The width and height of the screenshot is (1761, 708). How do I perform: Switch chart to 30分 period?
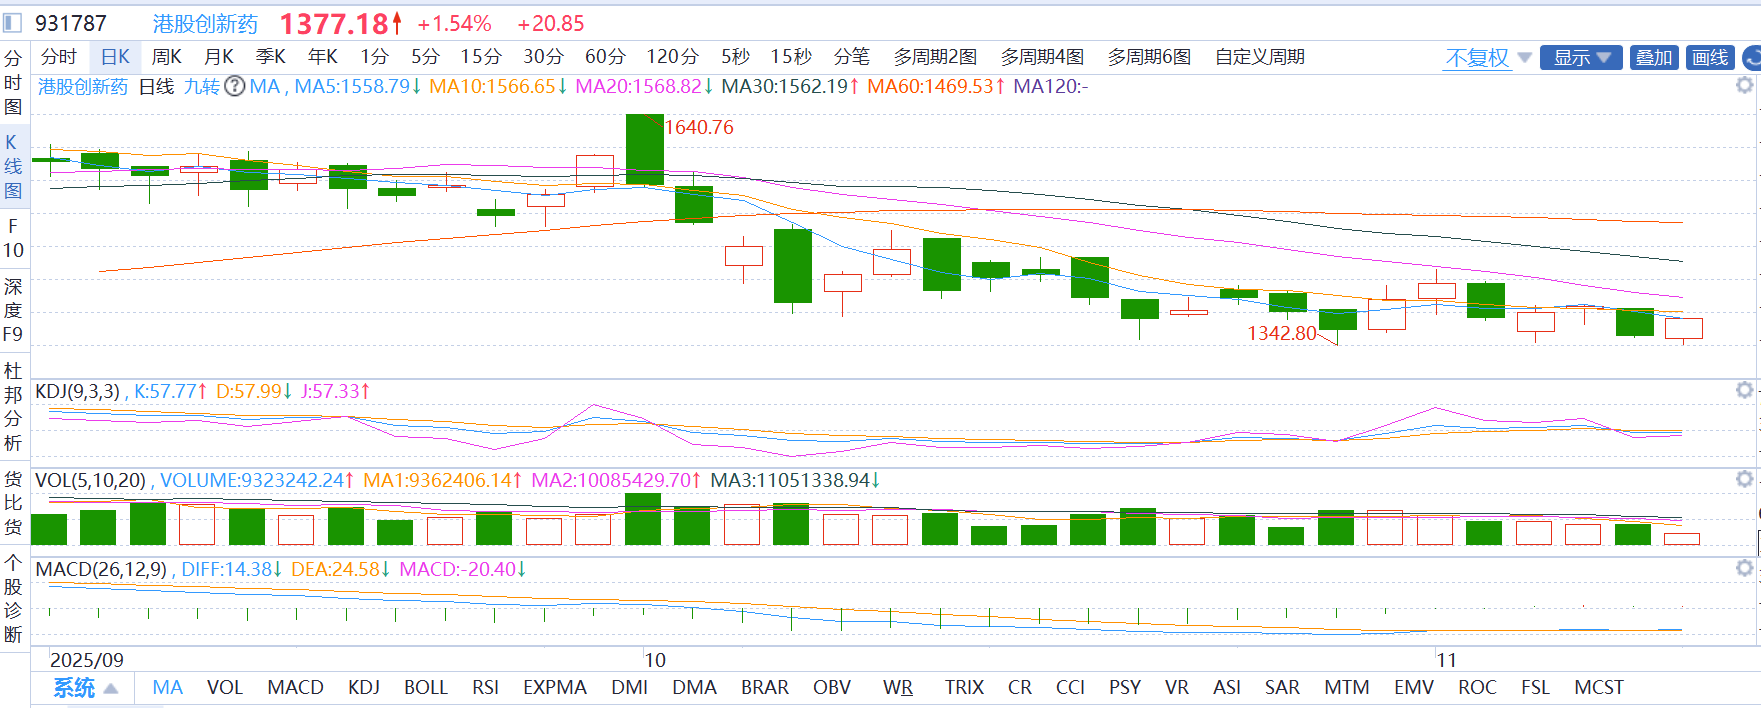(543, 57)
